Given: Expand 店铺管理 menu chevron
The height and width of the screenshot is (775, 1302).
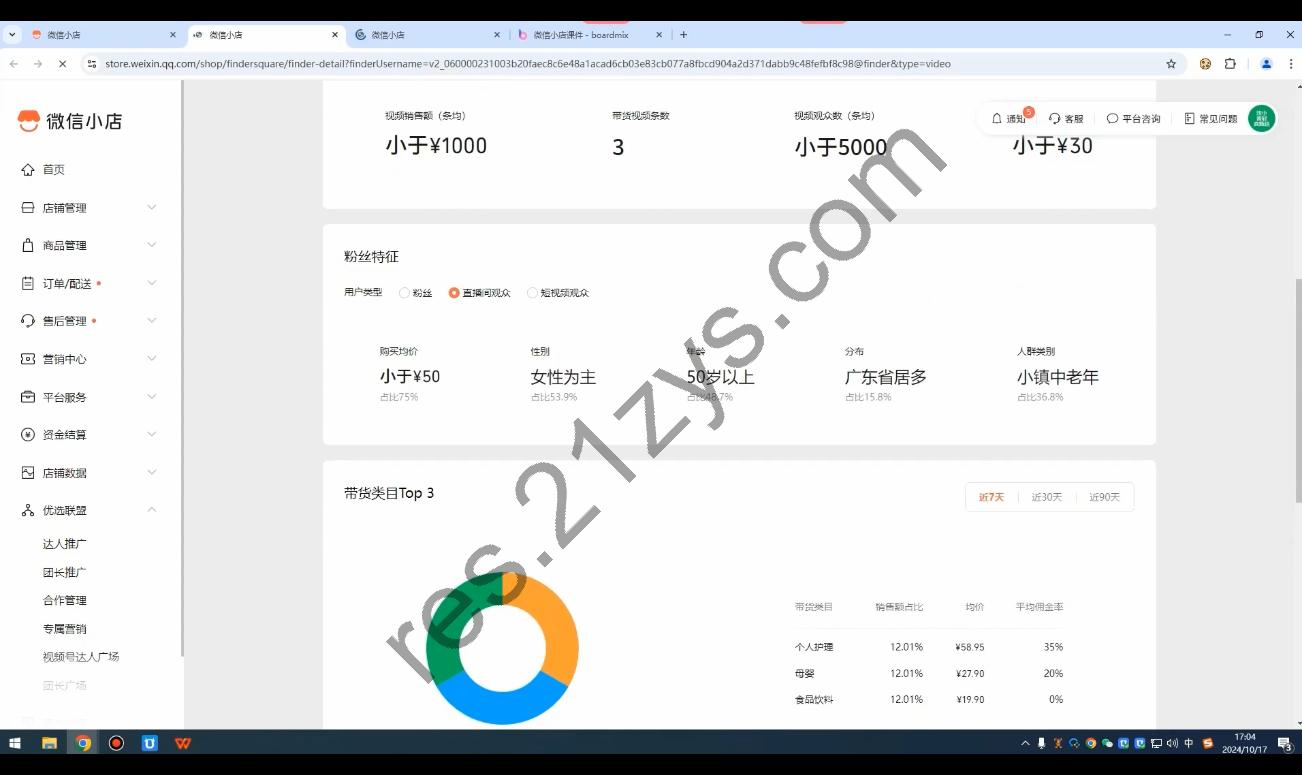Looking at the screenshot, I should [152, 207].
